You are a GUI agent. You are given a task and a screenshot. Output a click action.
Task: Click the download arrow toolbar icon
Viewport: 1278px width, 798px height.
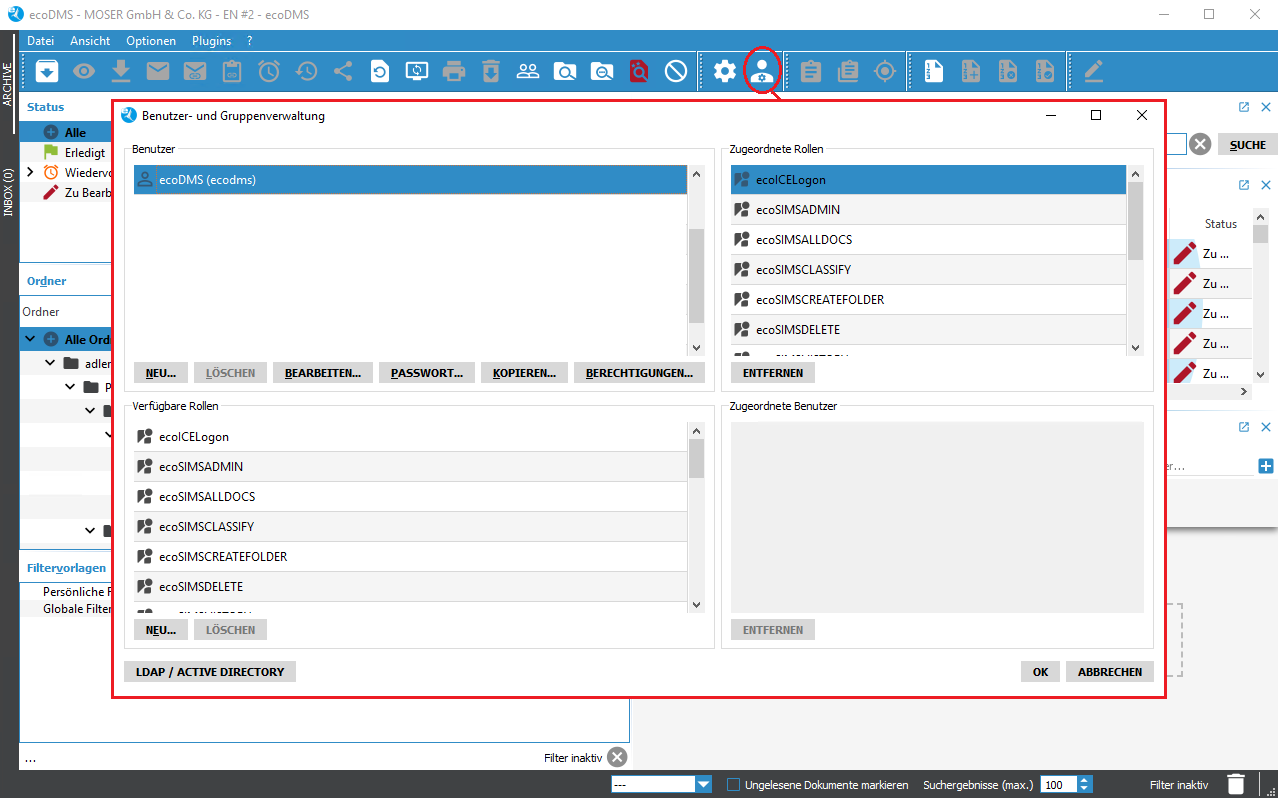[x=121, y=71]
